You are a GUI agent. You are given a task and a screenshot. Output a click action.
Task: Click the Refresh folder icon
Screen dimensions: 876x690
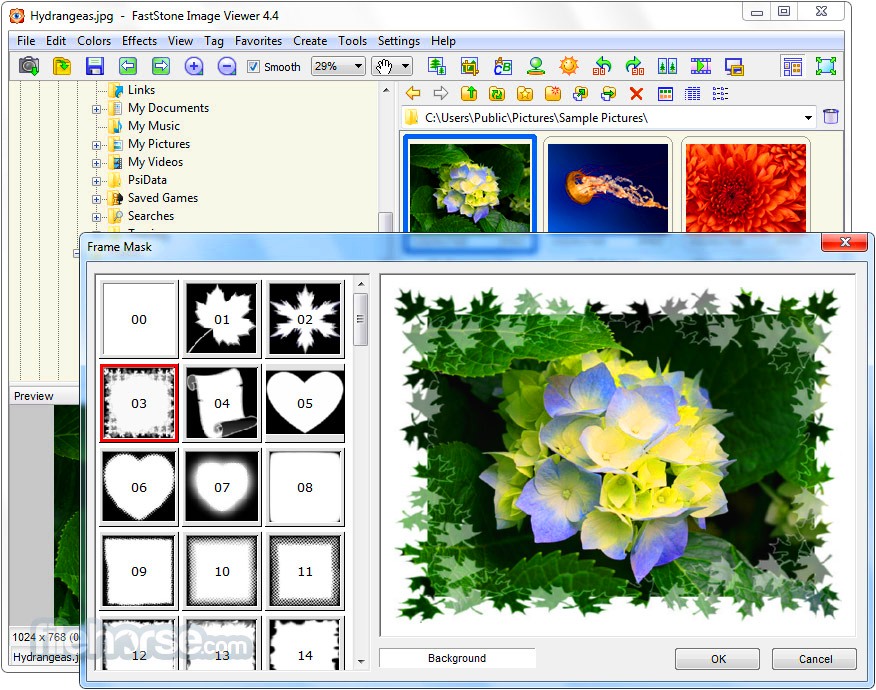(x=497, y=93)
